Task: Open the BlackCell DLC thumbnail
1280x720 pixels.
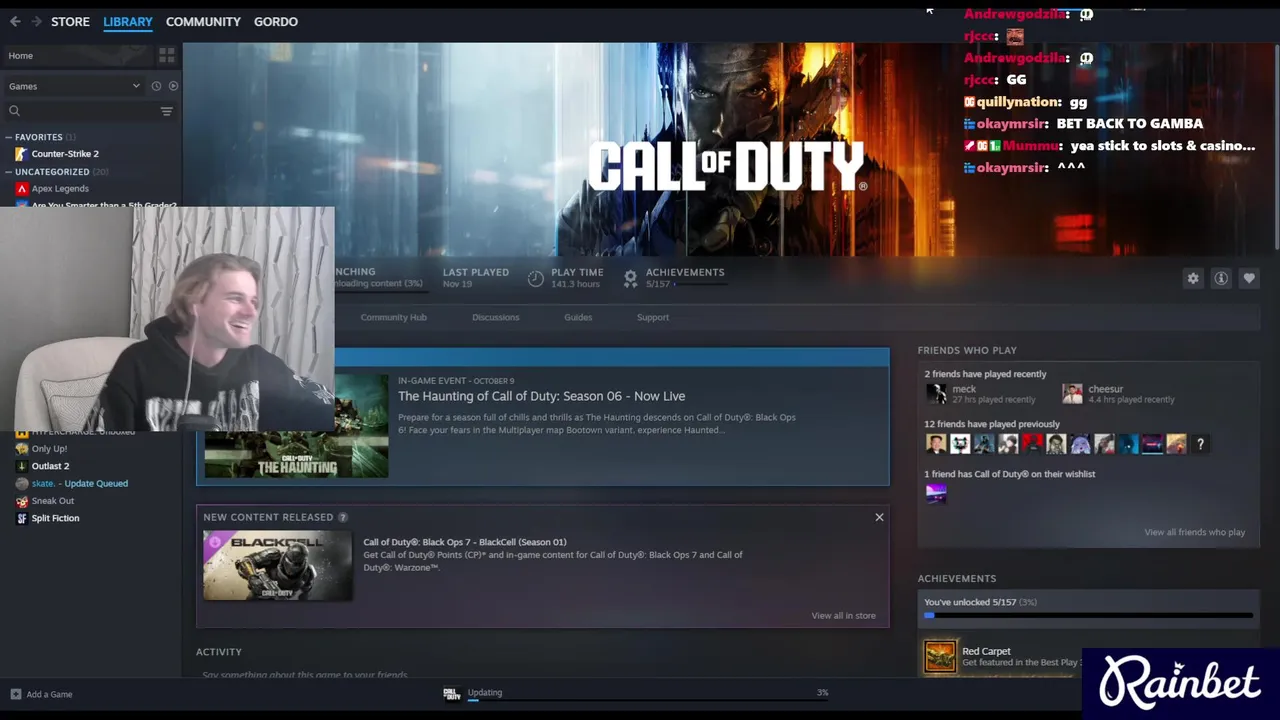Action: (x=277, y=565)
